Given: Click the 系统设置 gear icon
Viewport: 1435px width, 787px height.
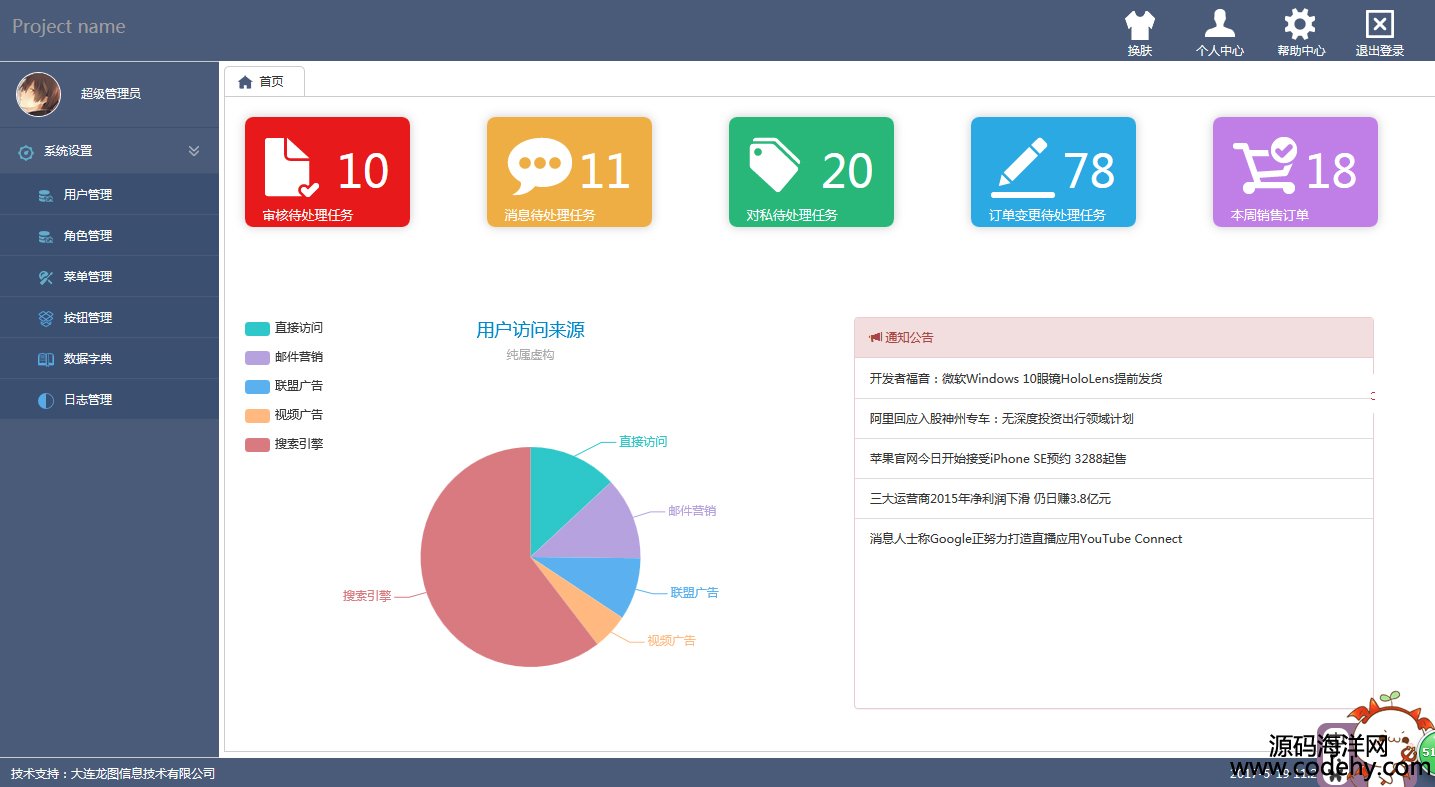Looking at the screenshot, I should (26, 152).
